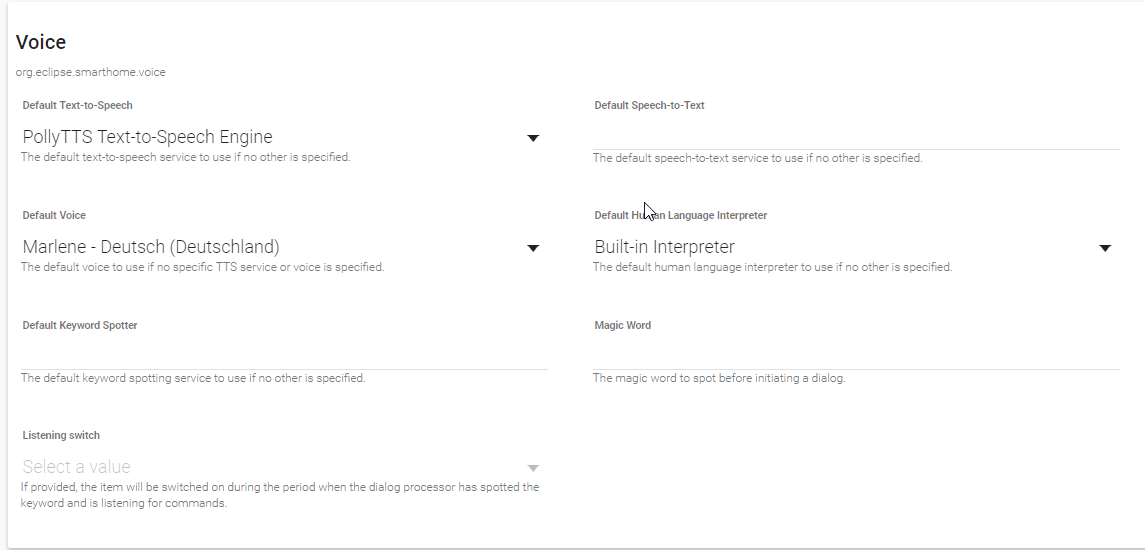The height and width of the screenshot is (550, 1145).
Task: Click the org.eclipse.smarthome.voice identifier text
Action: [91, 72]
